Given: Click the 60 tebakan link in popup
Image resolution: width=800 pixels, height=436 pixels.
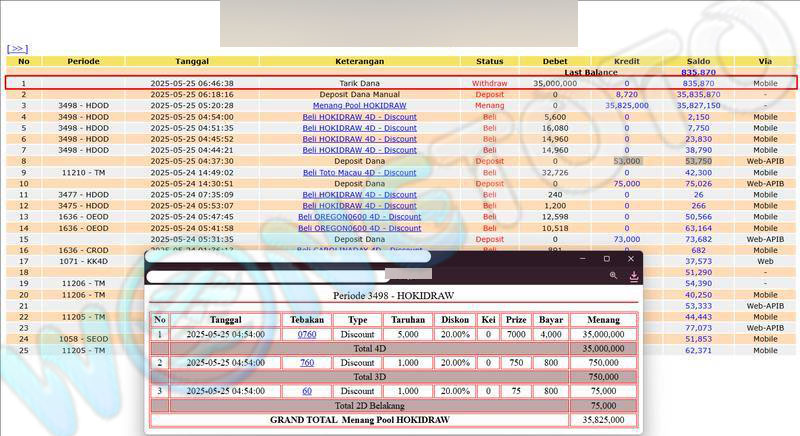Looking at the screenshot, I should coord(307,391).
